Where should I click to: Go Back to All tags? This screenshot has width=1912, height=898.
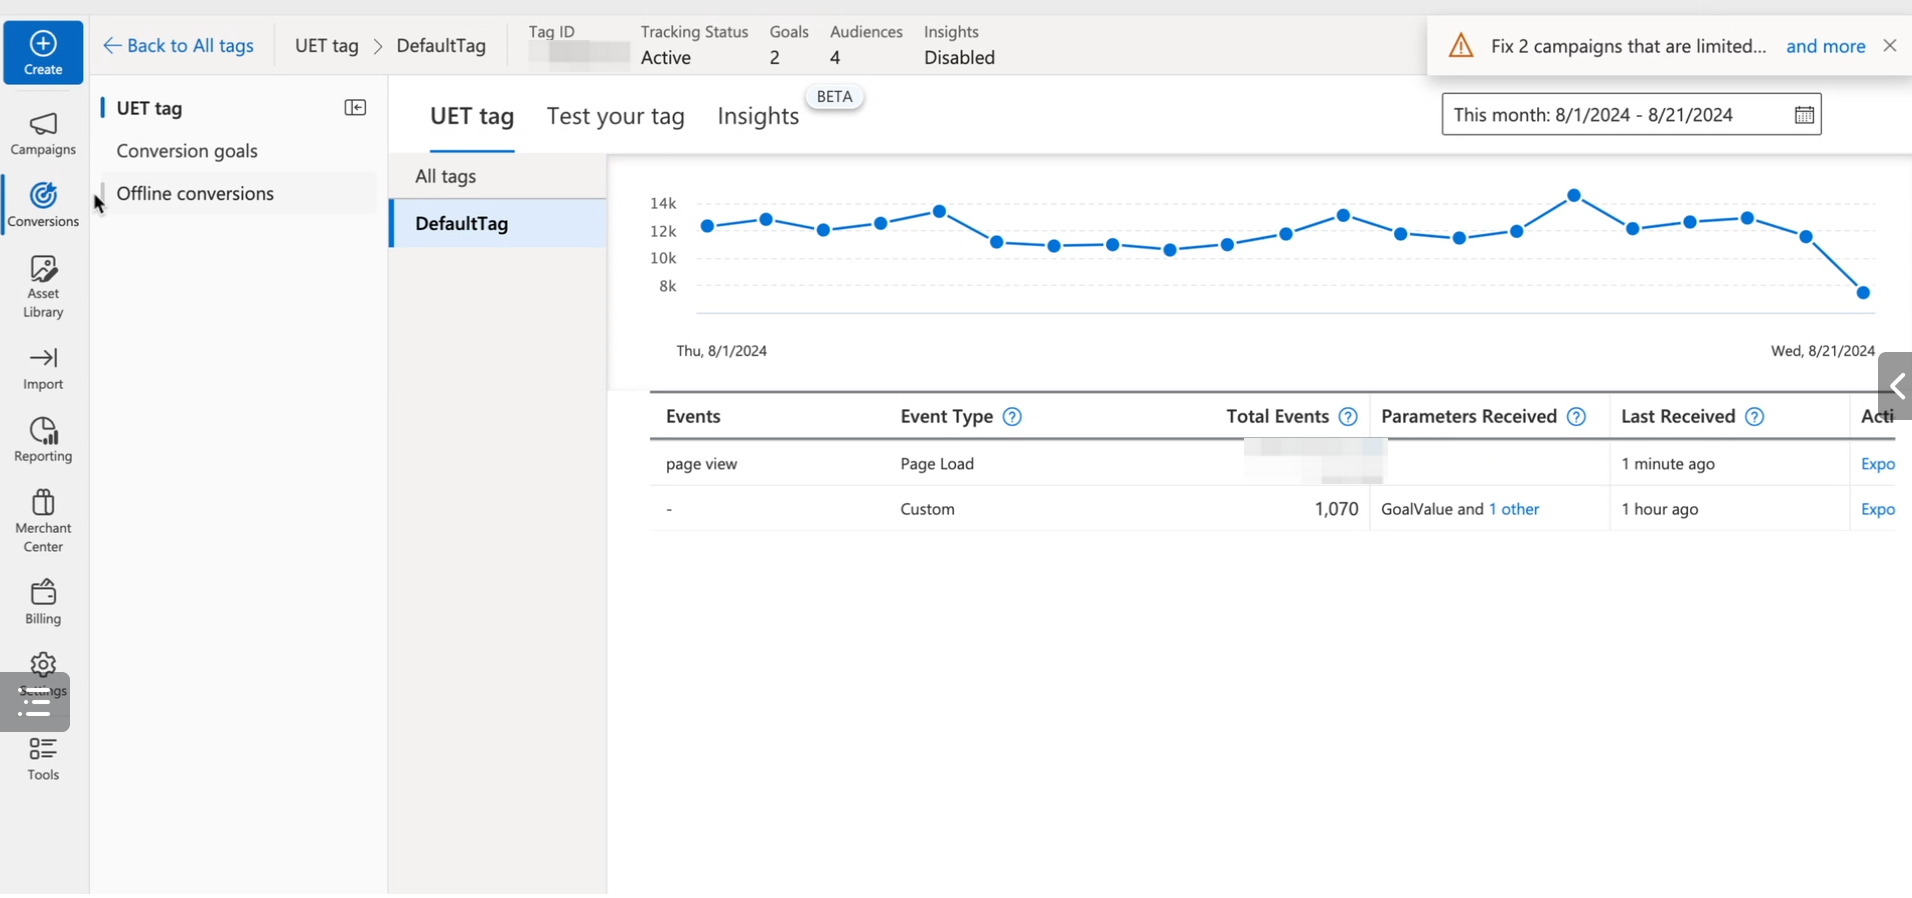coord(179,46)
